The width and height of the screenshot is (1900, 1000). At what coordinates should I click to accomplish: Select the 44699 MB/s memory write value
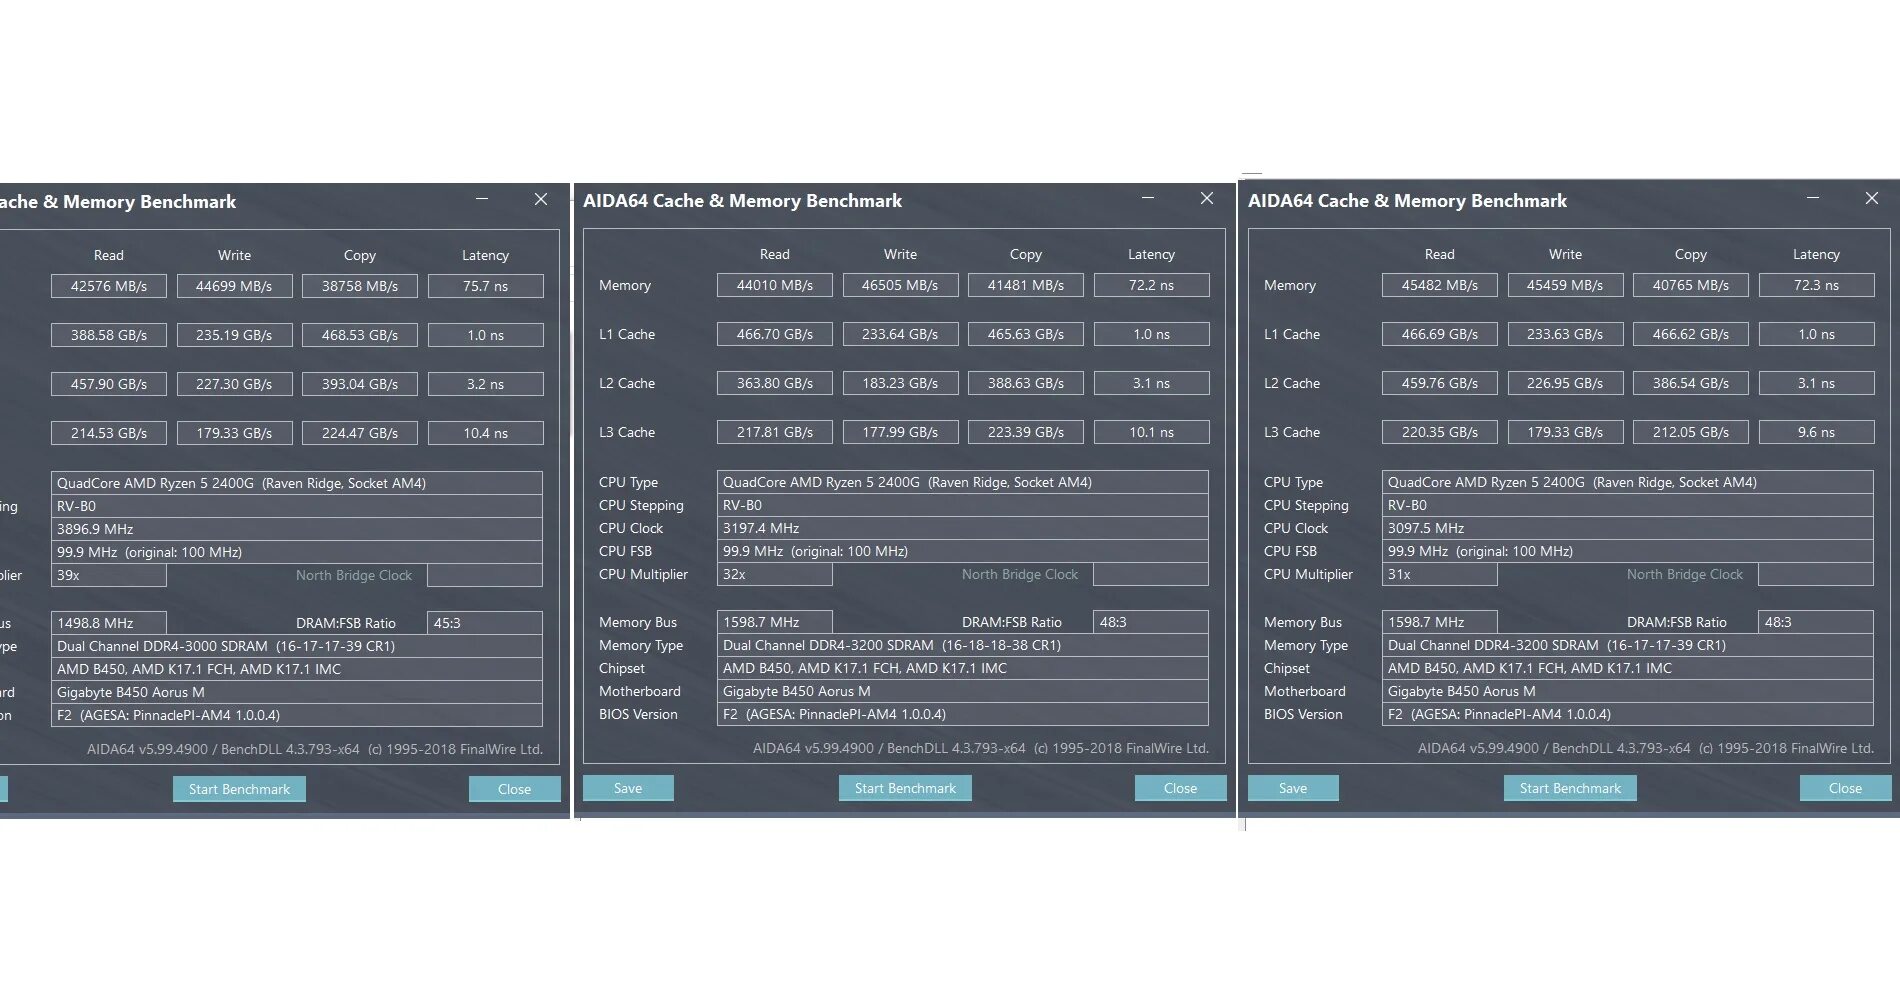point(234,286)
